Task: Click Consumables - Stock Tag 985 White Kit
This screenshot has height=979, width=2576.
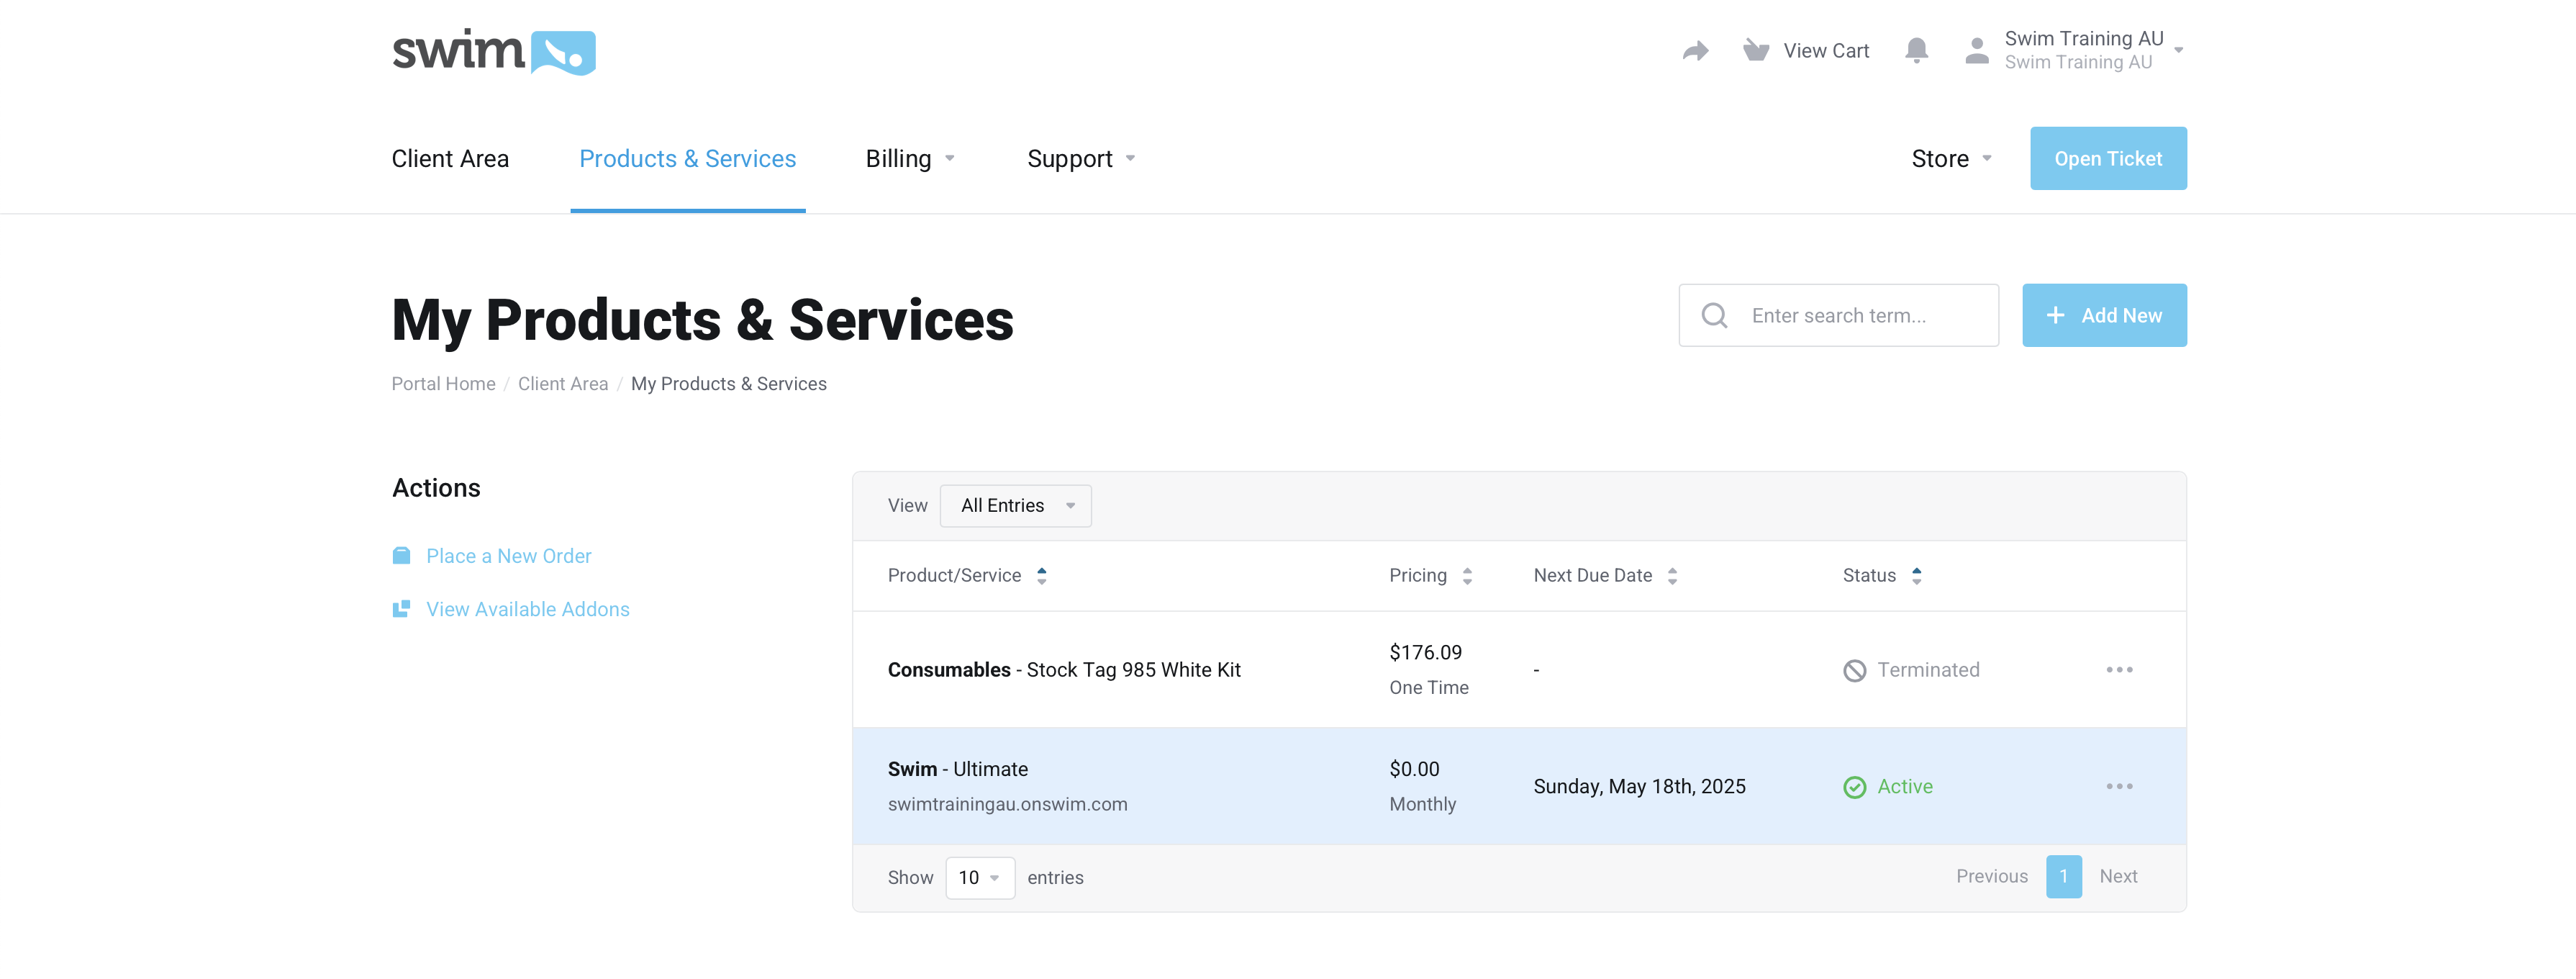Action: (x=1064, y=670)
